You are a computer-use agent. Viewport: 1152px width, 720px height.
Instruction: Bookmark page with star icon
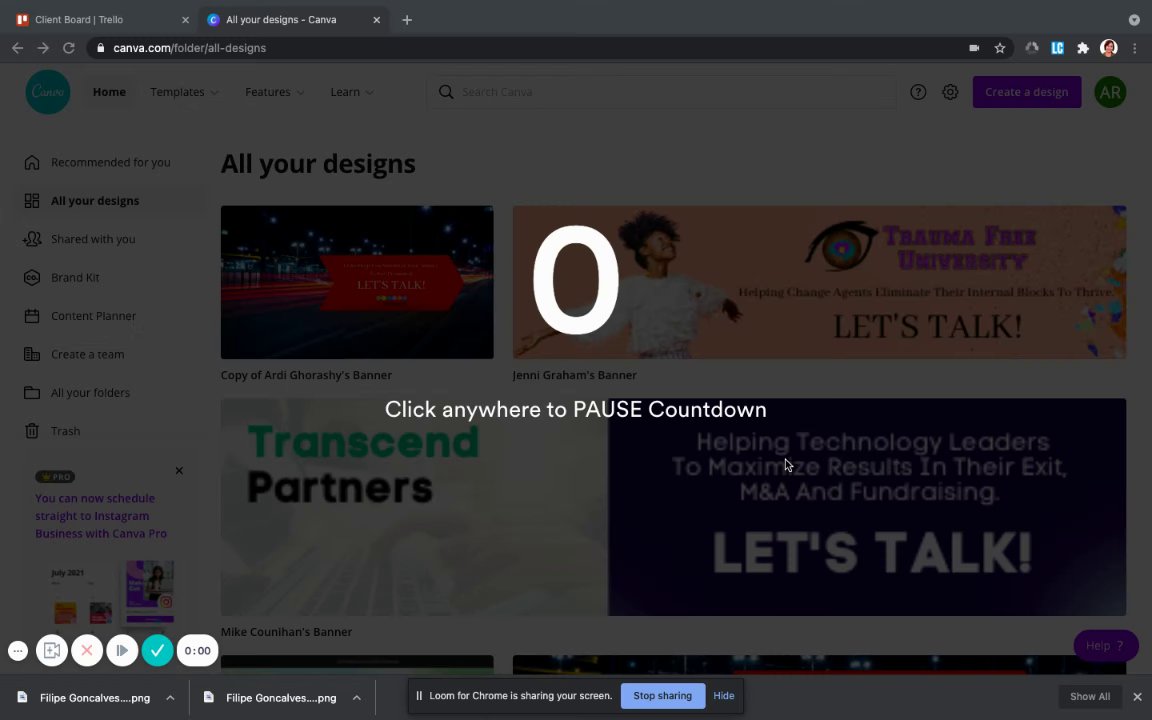[x=999, y=48]
